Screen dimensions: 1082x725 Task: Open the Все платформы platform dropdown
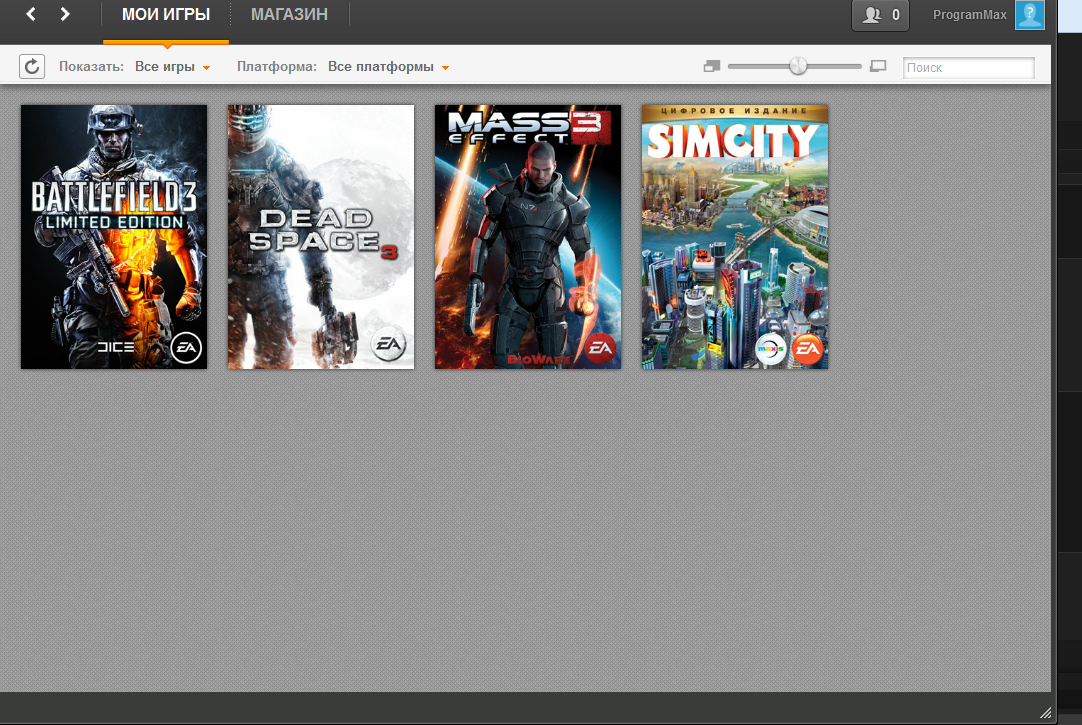(x=388, y=67)
